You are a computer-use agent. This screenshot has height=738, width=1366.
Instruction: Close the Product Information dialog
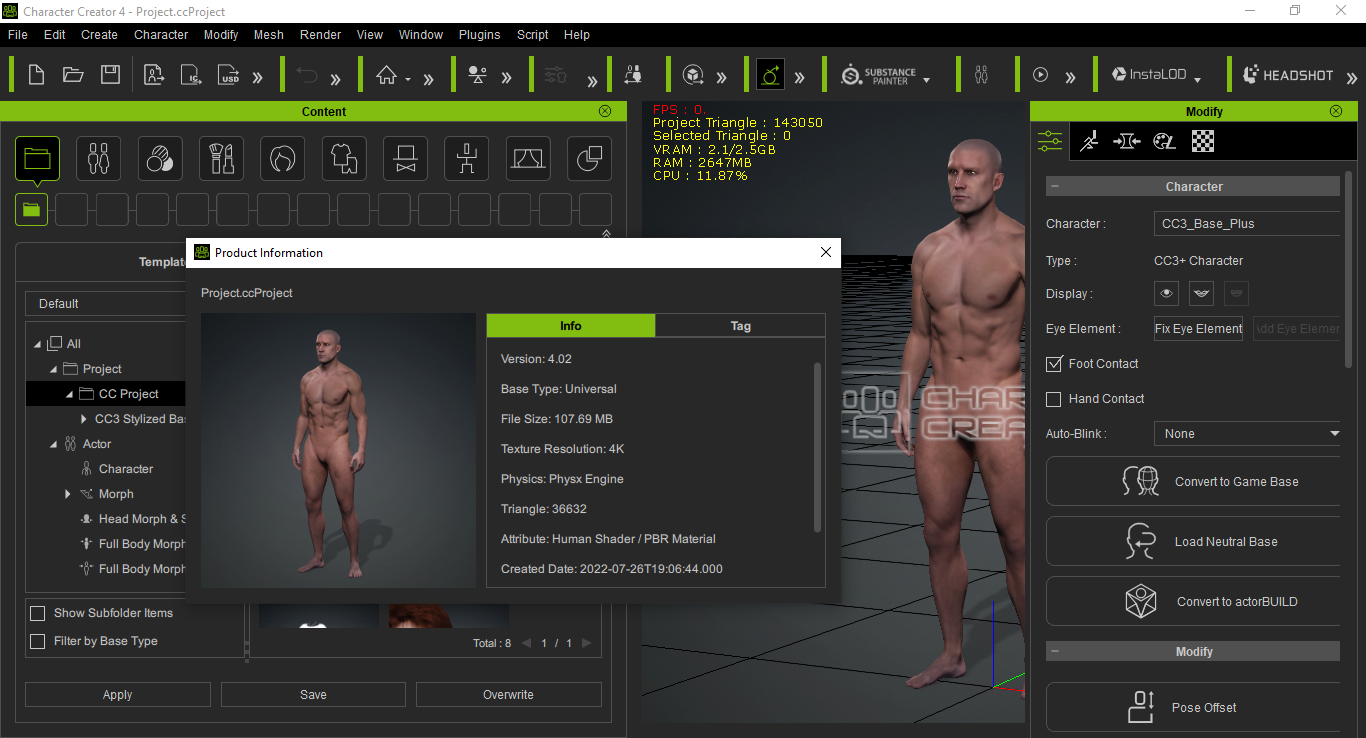(x=825, y=252)
